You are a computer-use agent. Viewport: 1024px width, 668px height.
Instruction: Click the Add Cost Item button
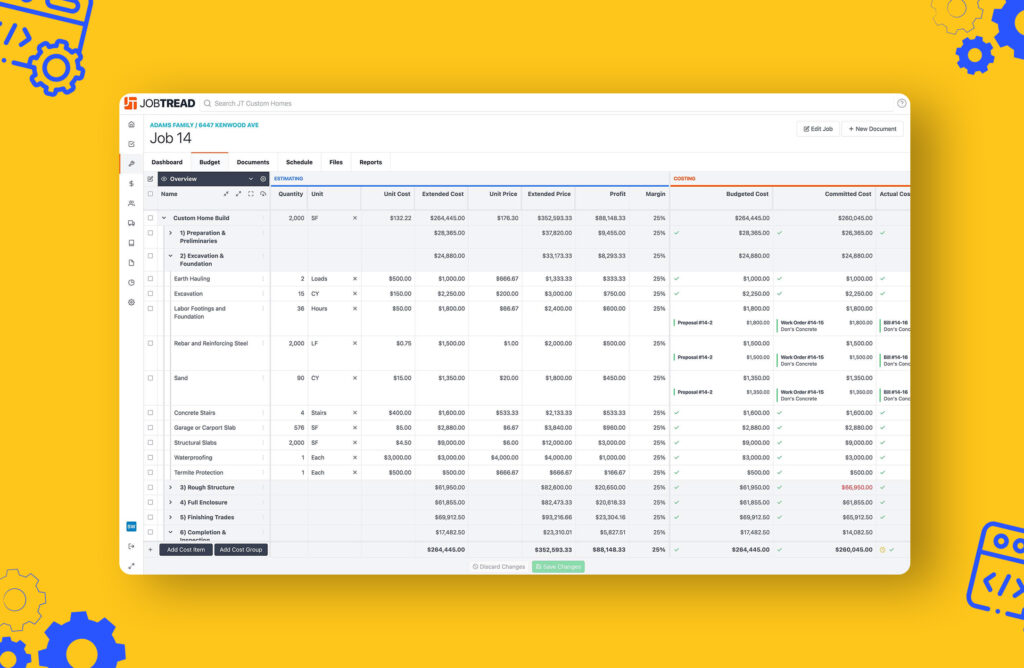[185, 550]
